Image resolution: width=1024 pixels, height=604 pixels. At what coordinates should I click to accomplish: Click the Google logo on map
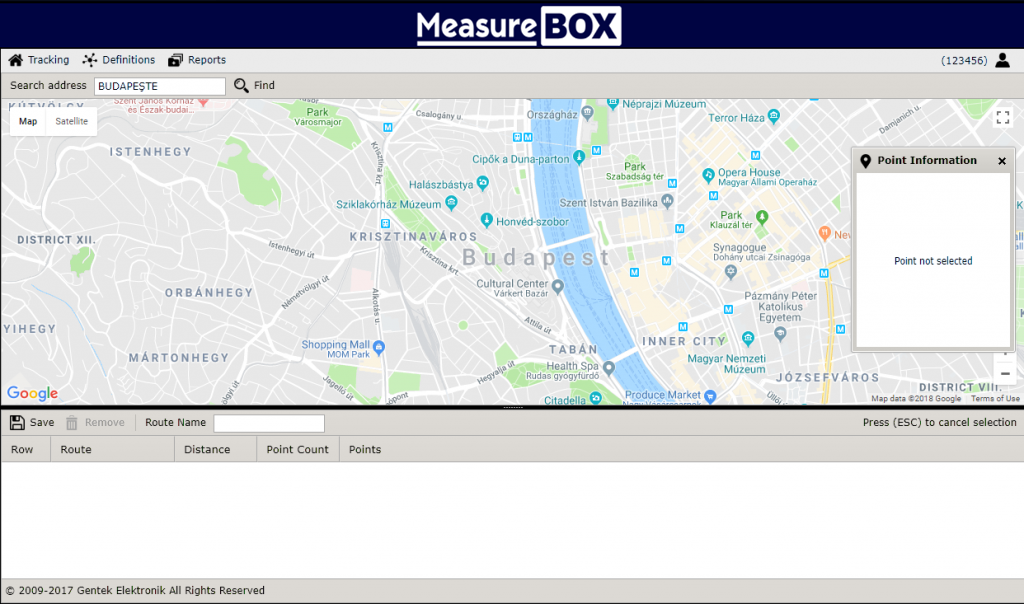pyautogui.click(x=32, y=393)
